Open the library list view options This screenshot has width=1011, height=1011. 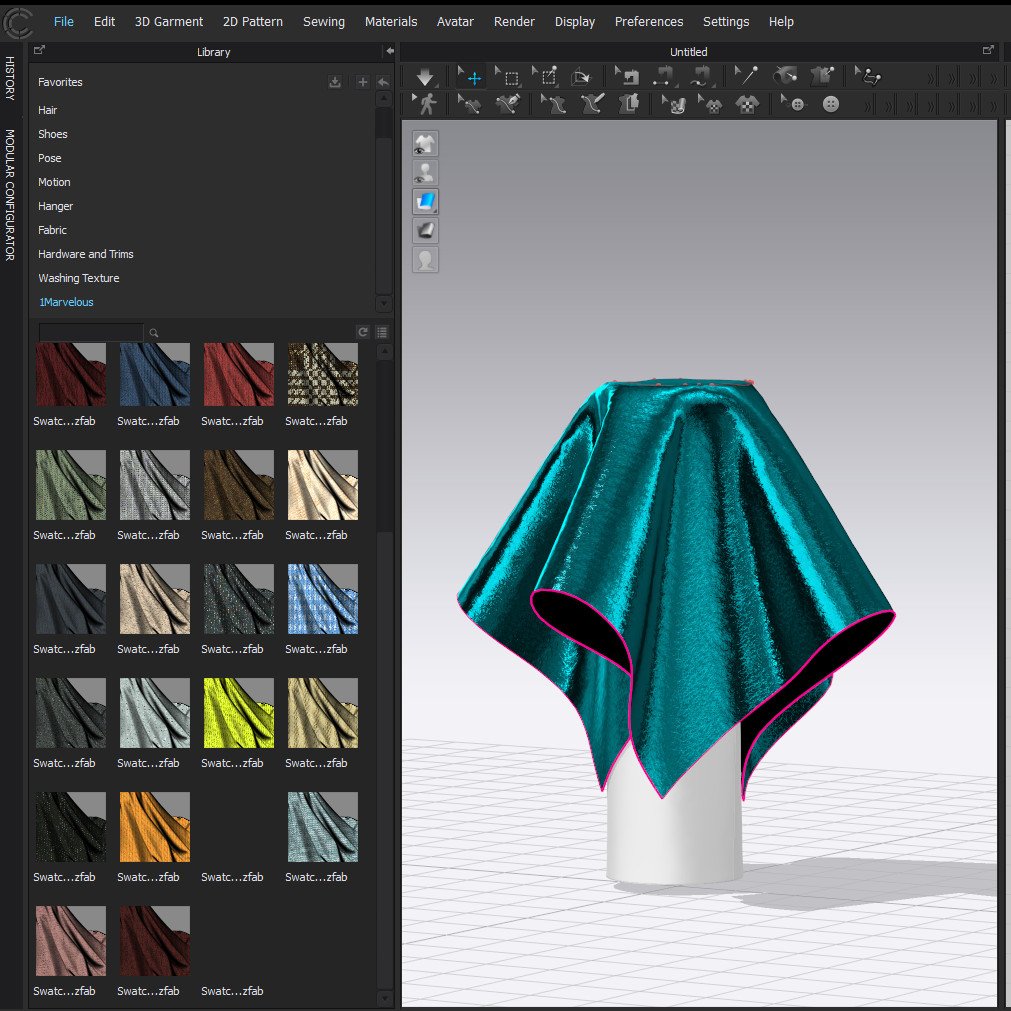(x=382, y=332)
